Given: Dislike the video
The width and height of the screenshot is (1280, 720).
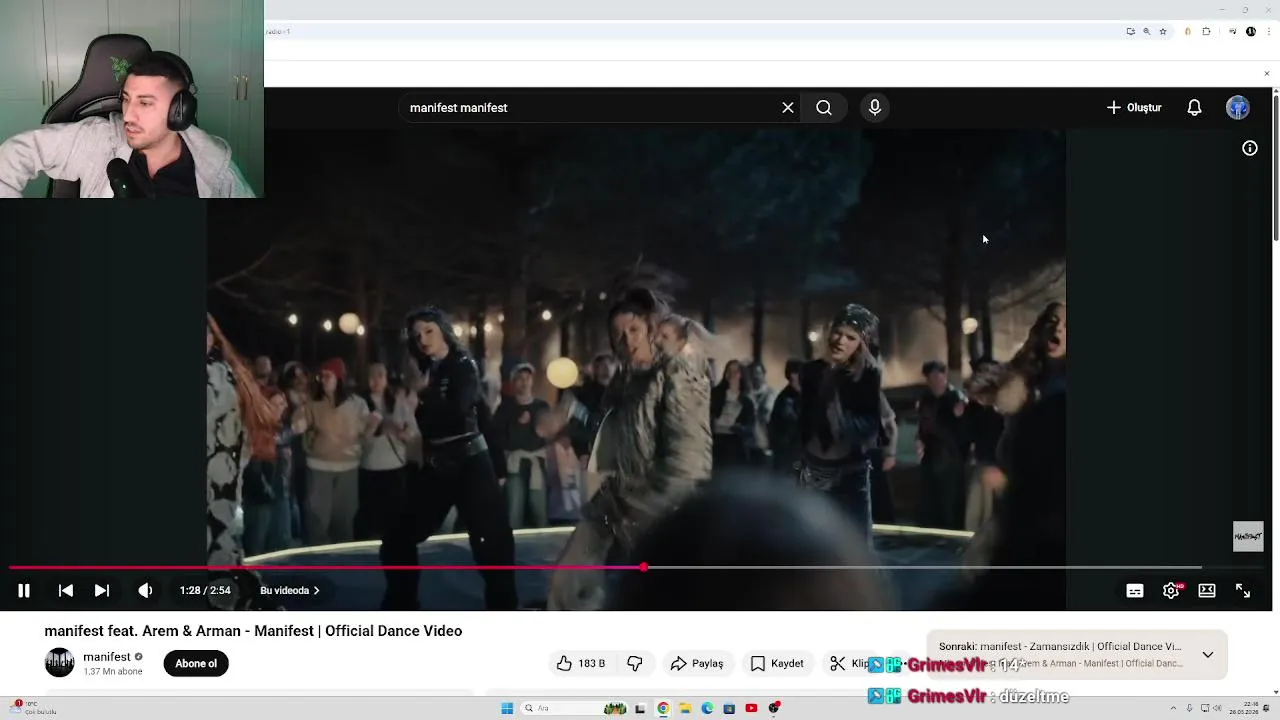Looking at the screenshot, I should click(x=635, y=663).
